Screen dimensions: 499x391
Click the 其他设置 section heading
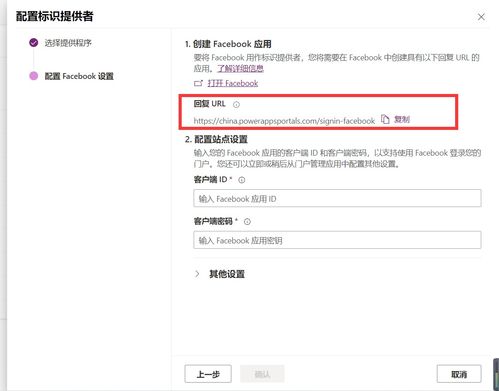click(227, 274)
